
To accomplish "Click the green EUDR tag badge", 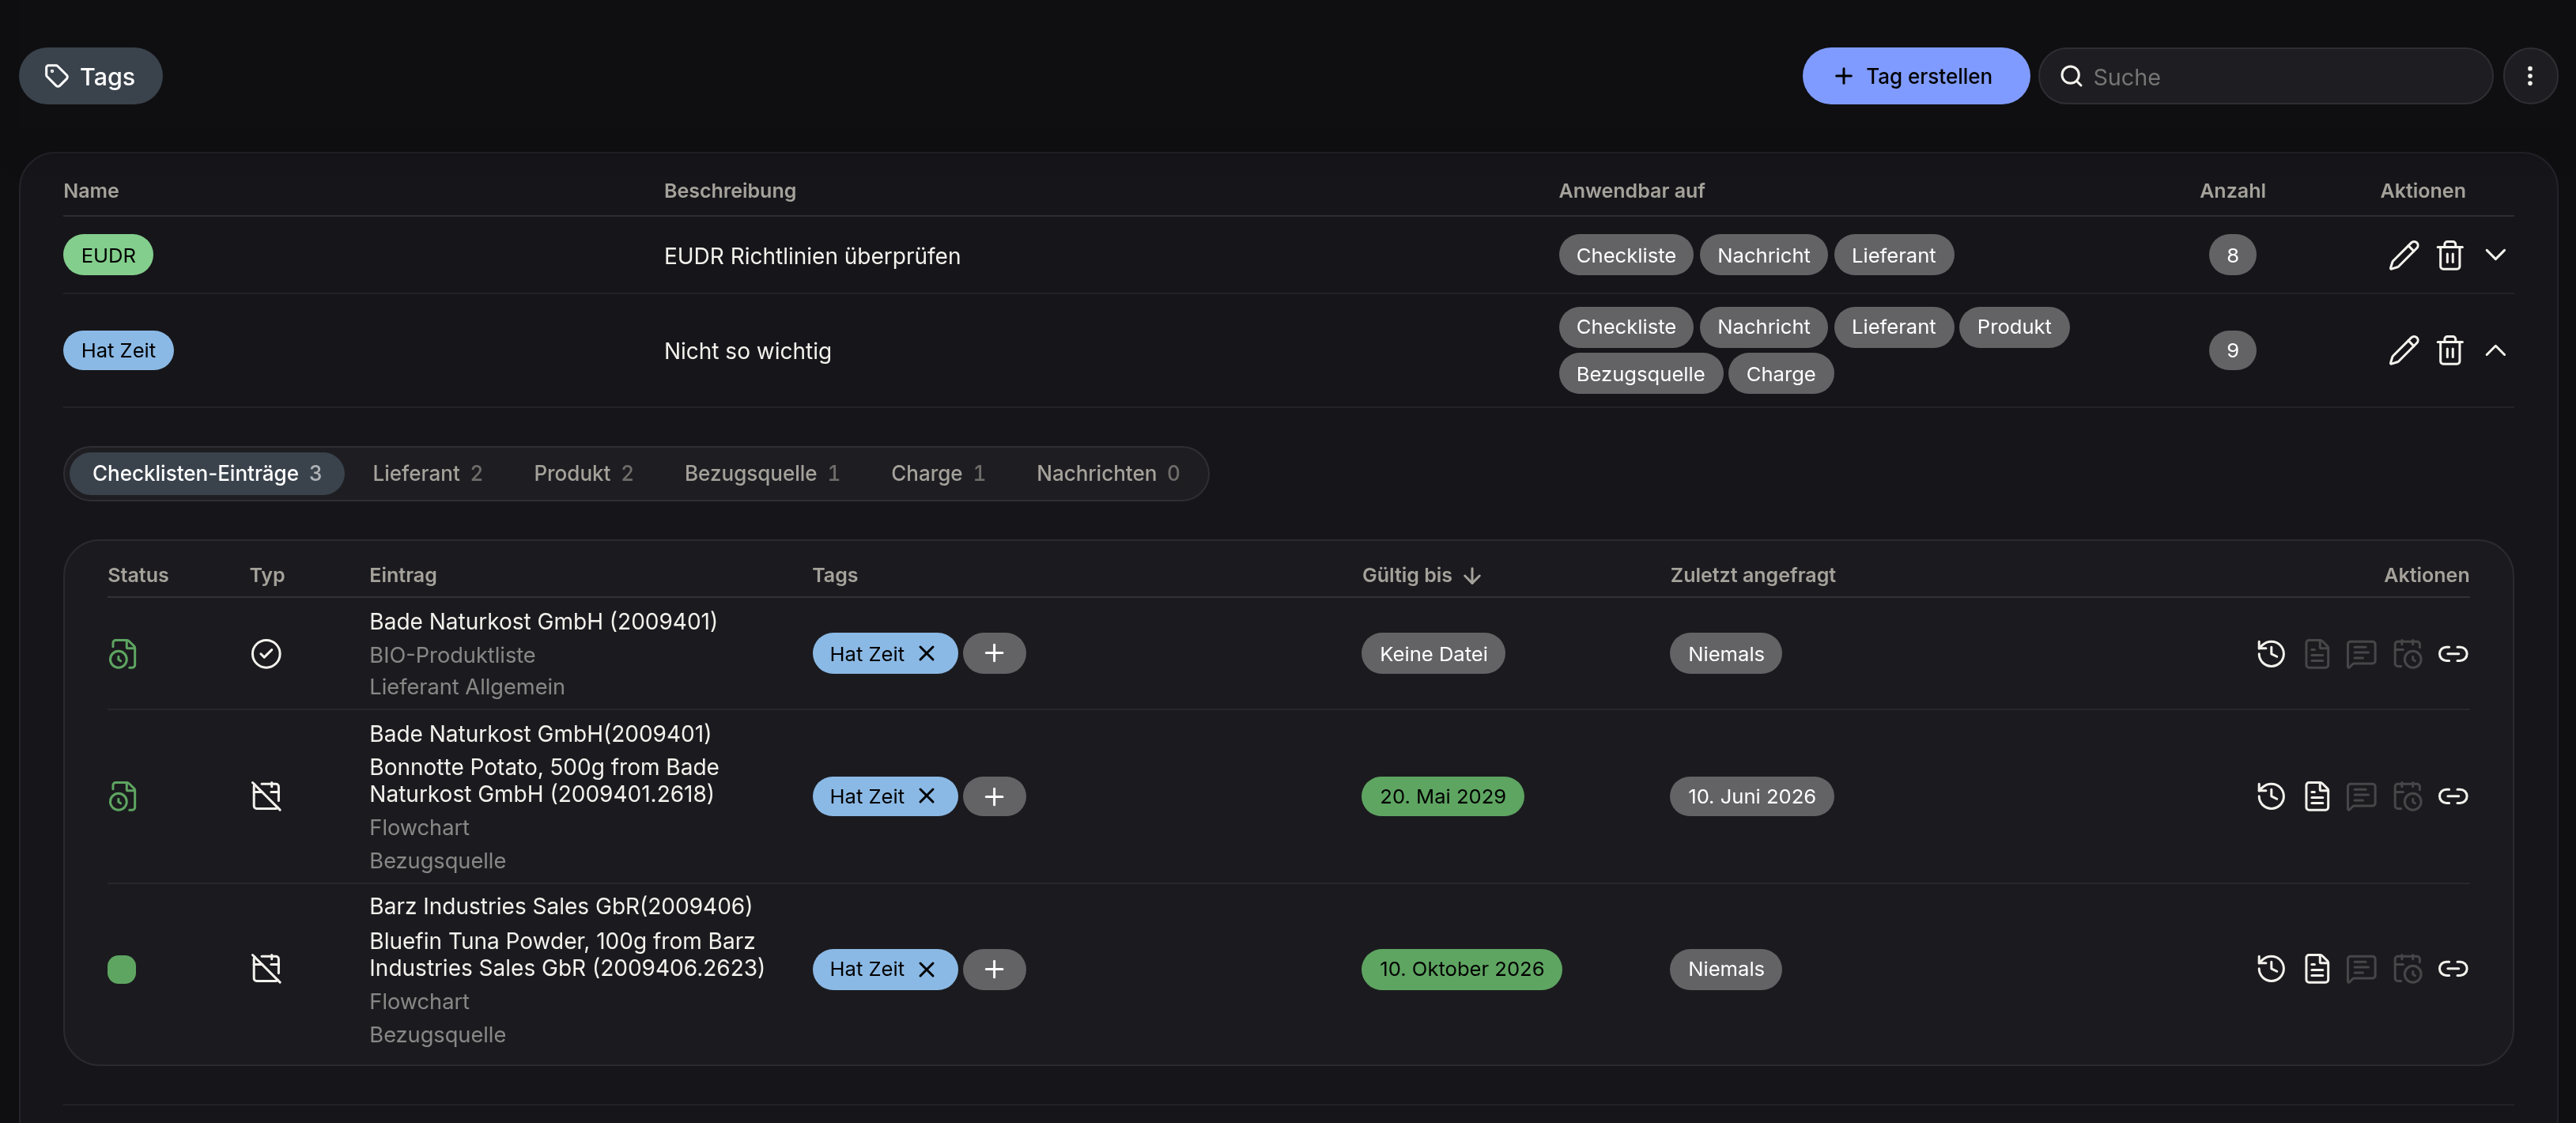I will click(108, 255).
